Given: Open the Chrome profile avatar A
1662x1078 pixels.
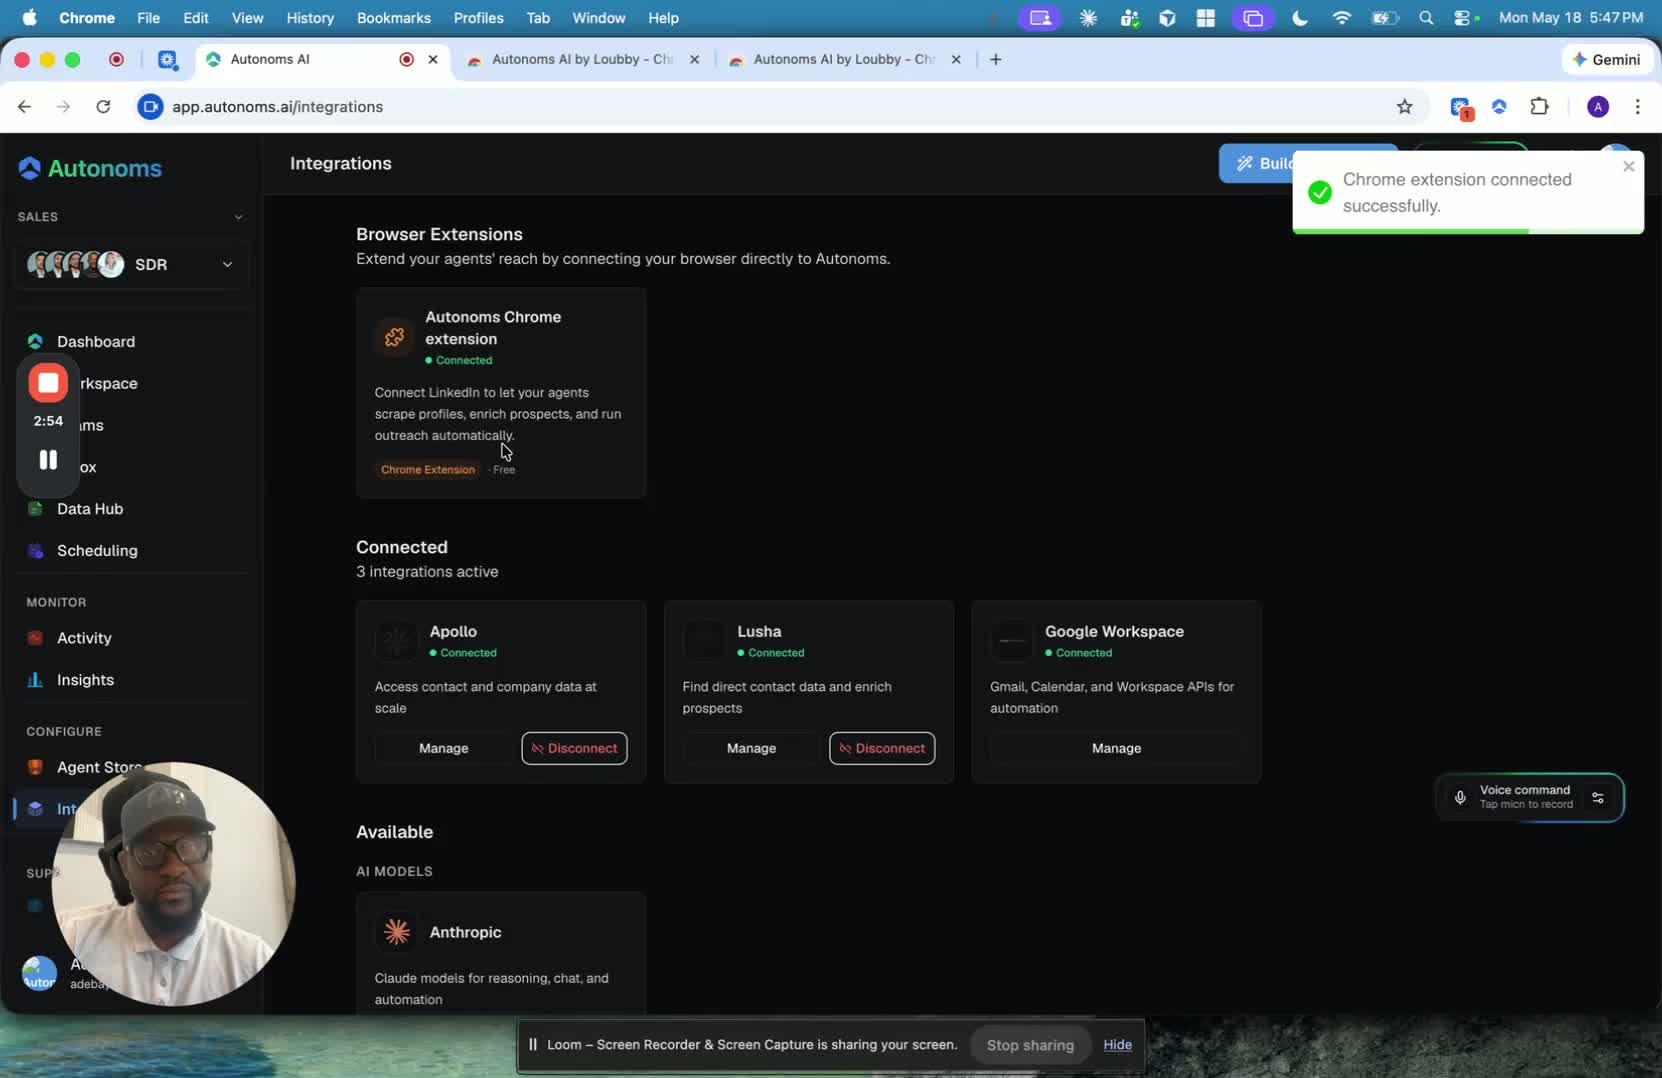Looking at the screenshot, I should click(x=1598, y=107).
